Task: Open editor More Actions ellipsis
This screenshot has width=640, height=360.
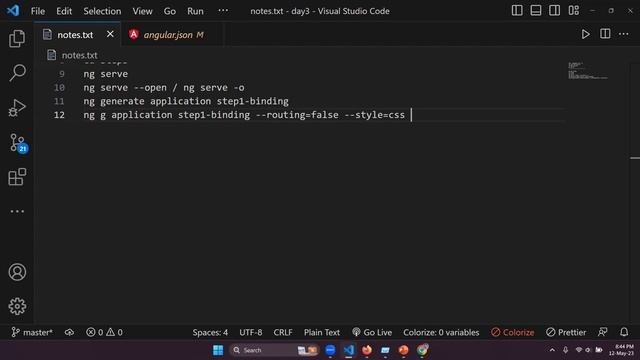Action: 624,34
